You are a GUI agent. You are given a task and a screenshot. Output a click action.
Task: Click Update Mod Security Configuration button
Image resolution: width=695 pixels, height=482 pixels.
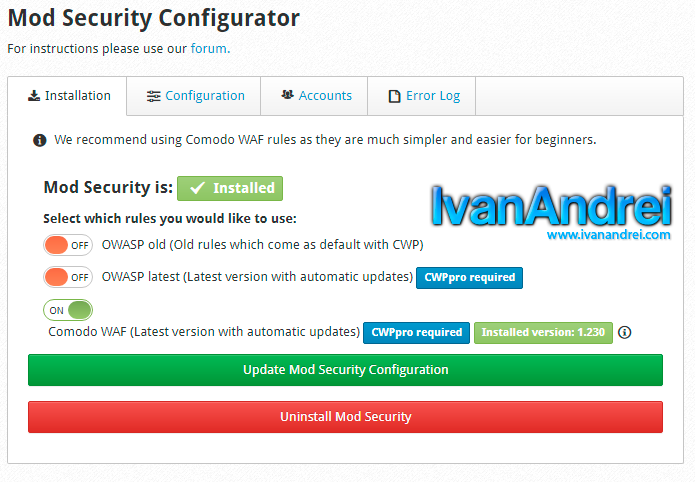point(345,370)
